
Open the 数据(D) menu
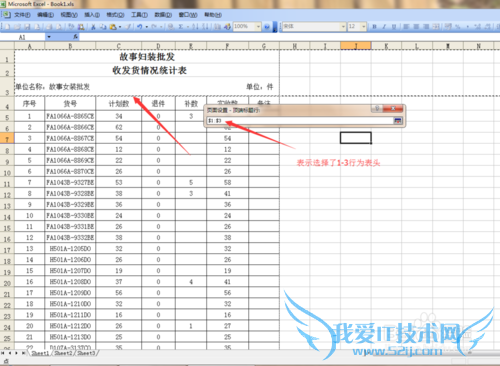pyautogui.click(x=163, y=15)
